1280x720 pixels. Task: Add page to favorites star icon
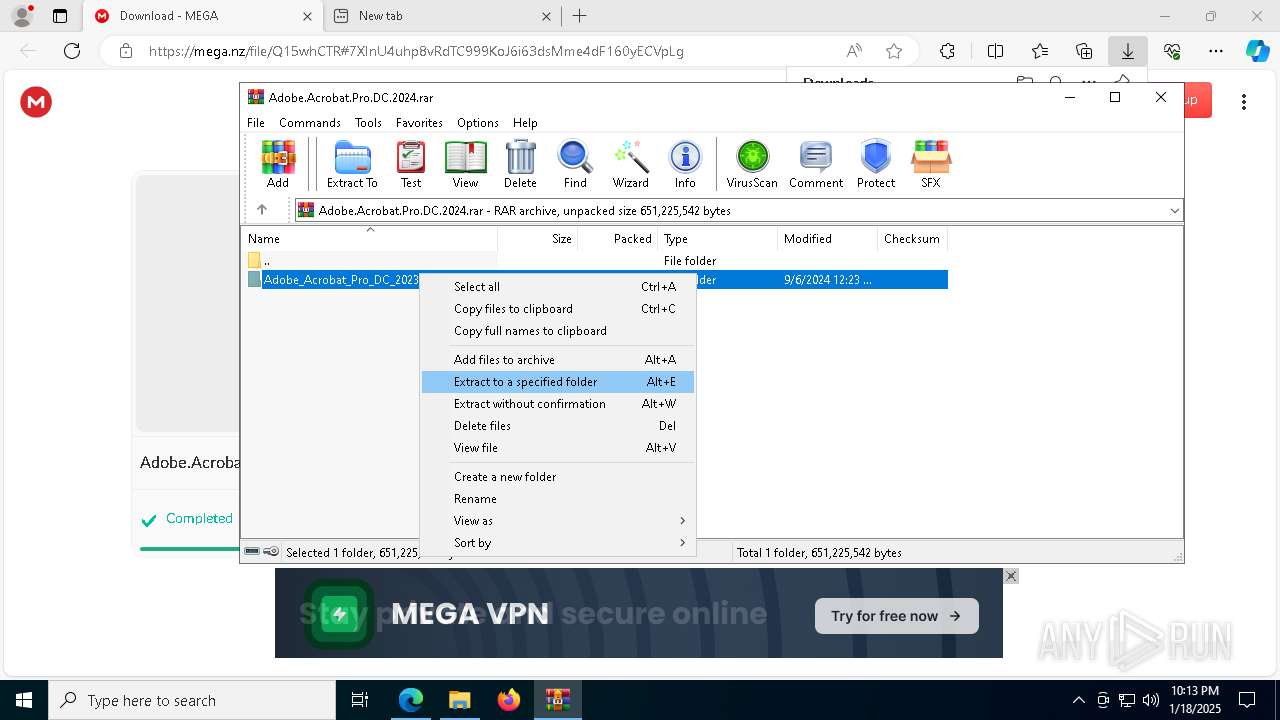point(894,51)
